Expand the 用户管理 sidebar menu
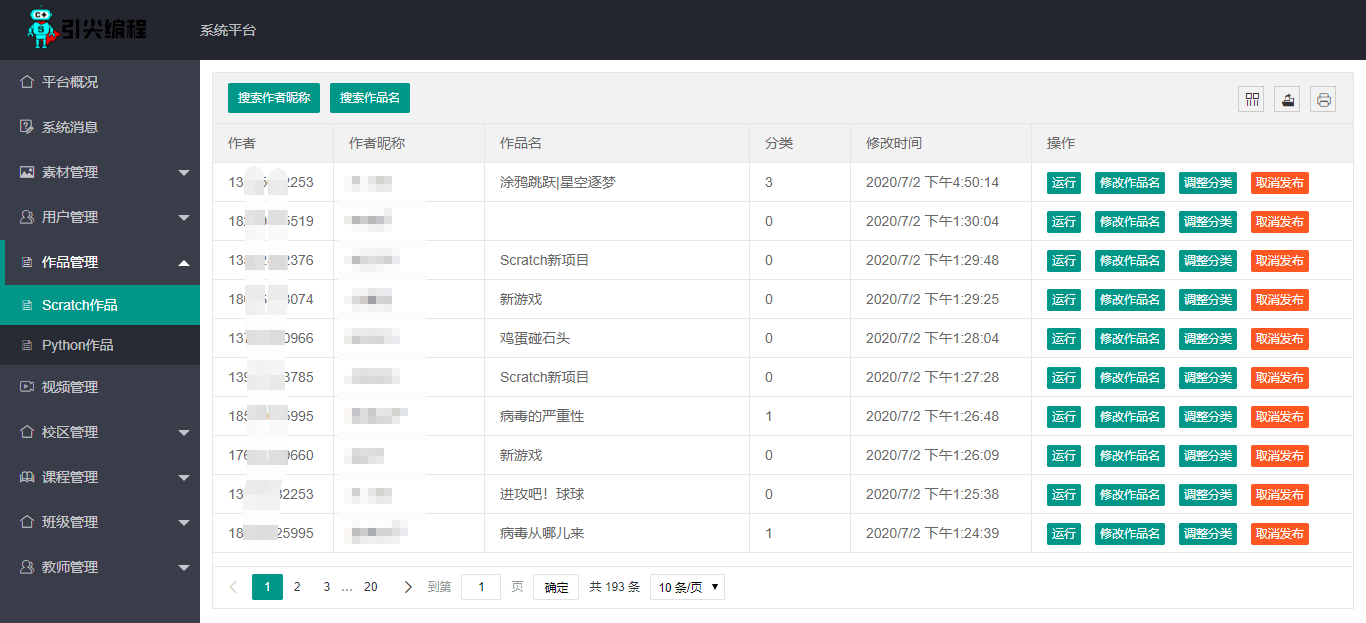1366x623 pixels. [100, 217]
